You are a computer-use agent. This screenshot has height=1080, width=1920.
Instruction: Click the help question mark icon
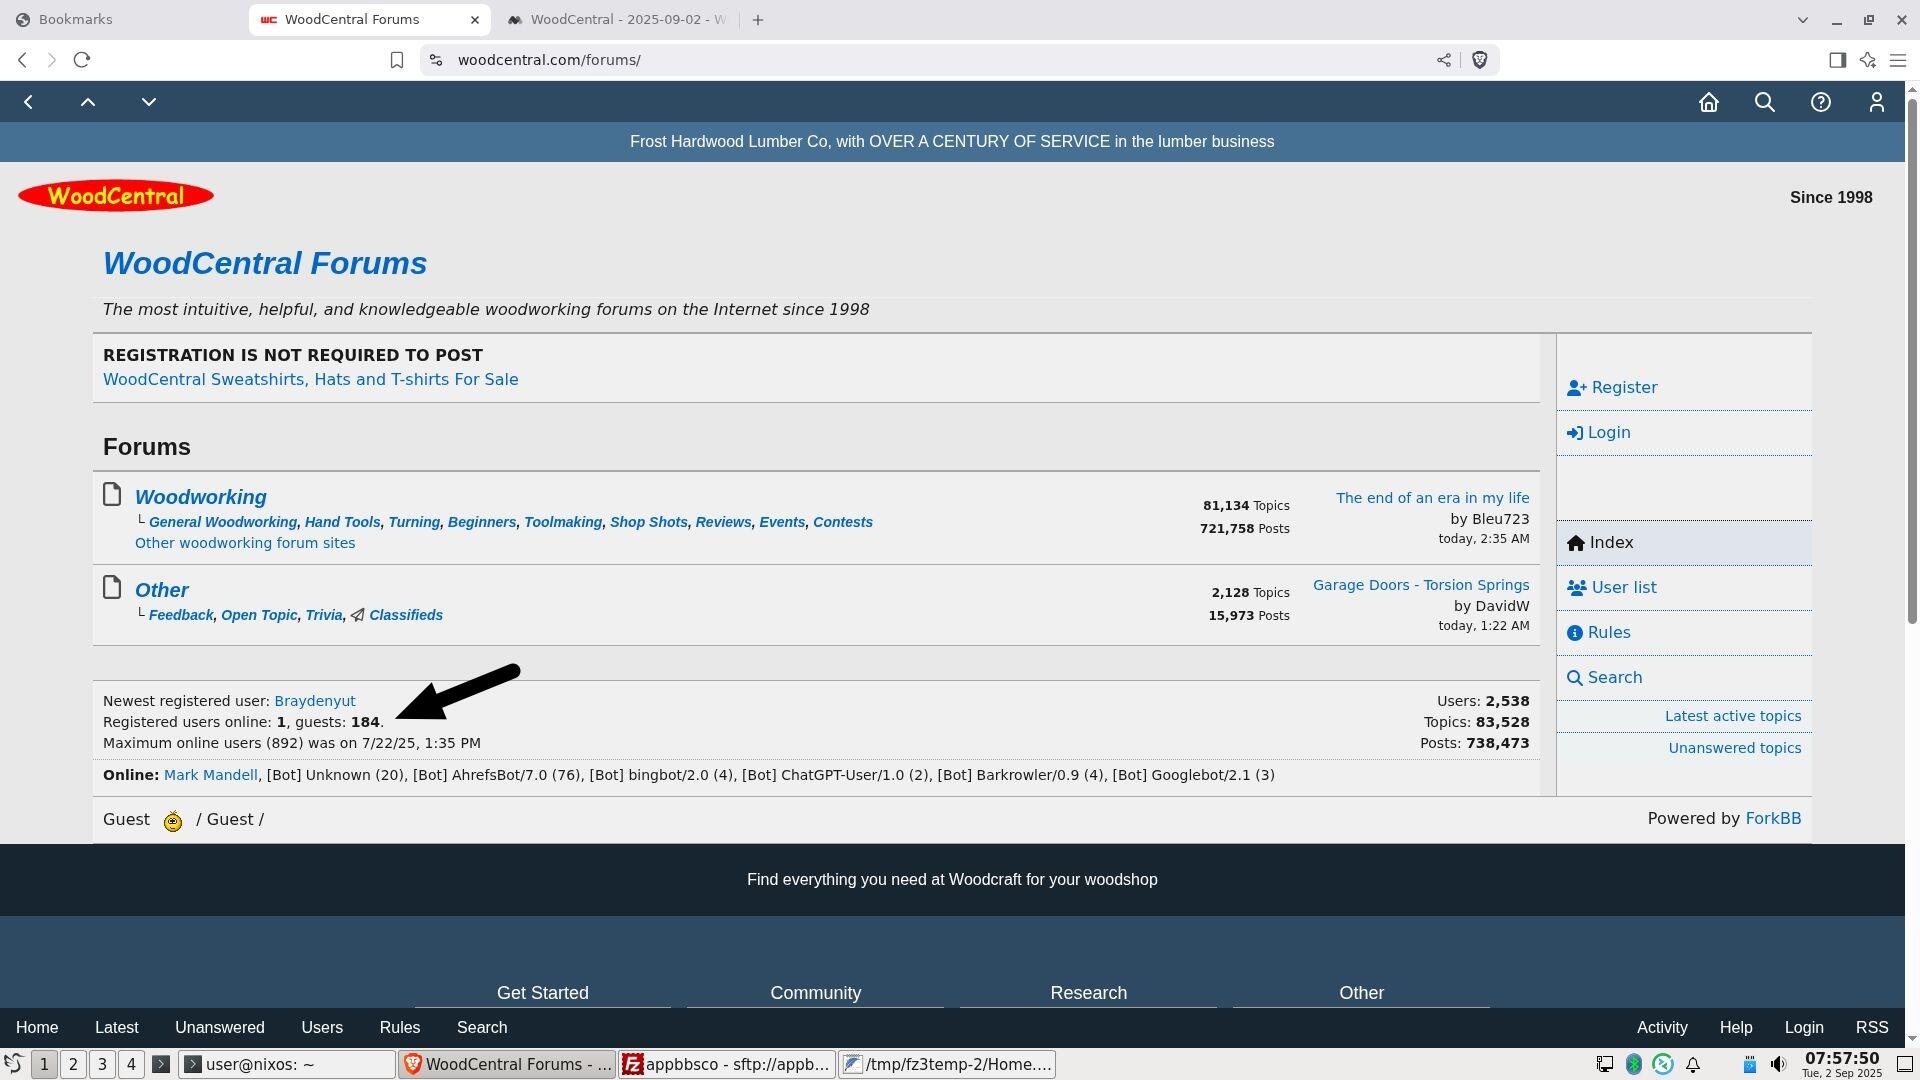1820,102
